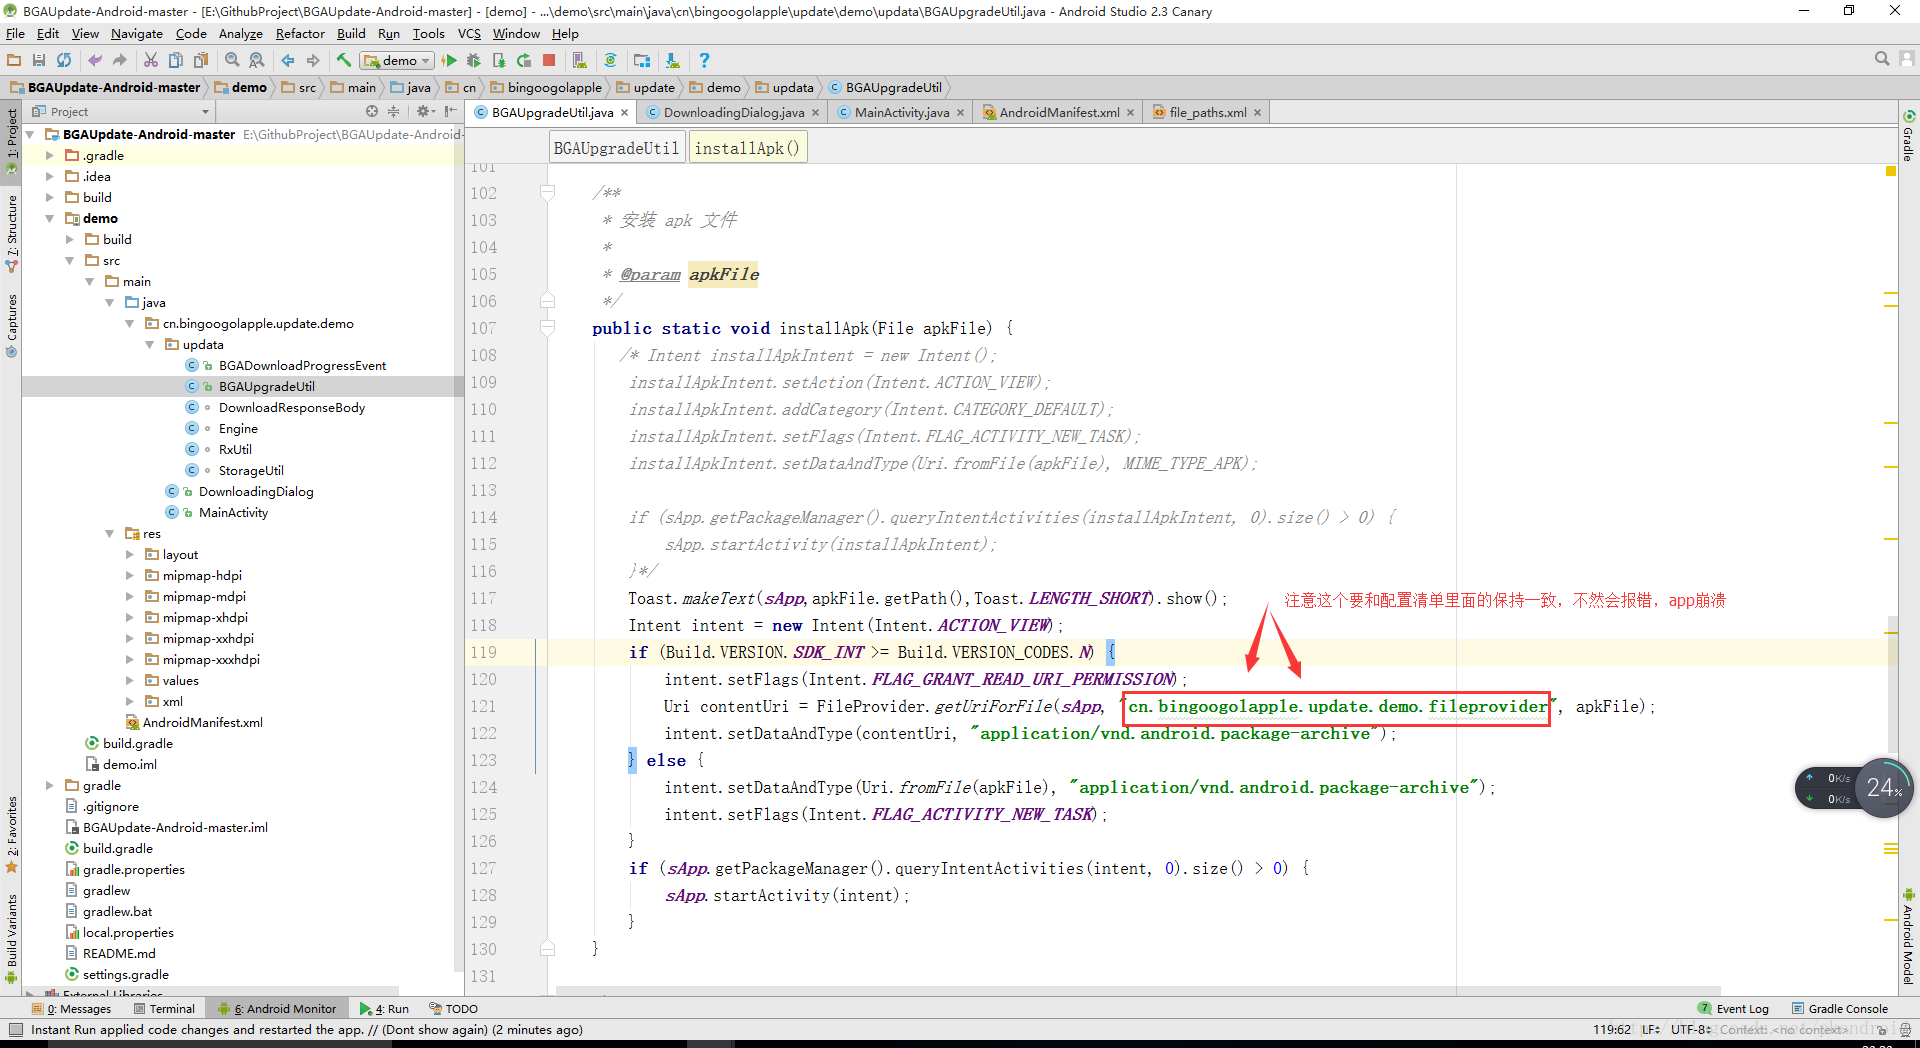This screenshot has height=1048, width=1920.
Task: Open the Run tool window
Action: 385,1009
